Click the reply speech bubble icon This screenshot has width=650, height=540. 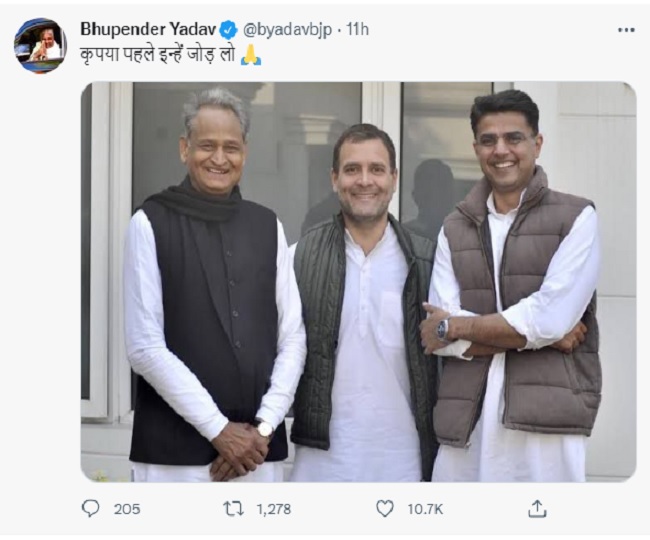(91, 508)
